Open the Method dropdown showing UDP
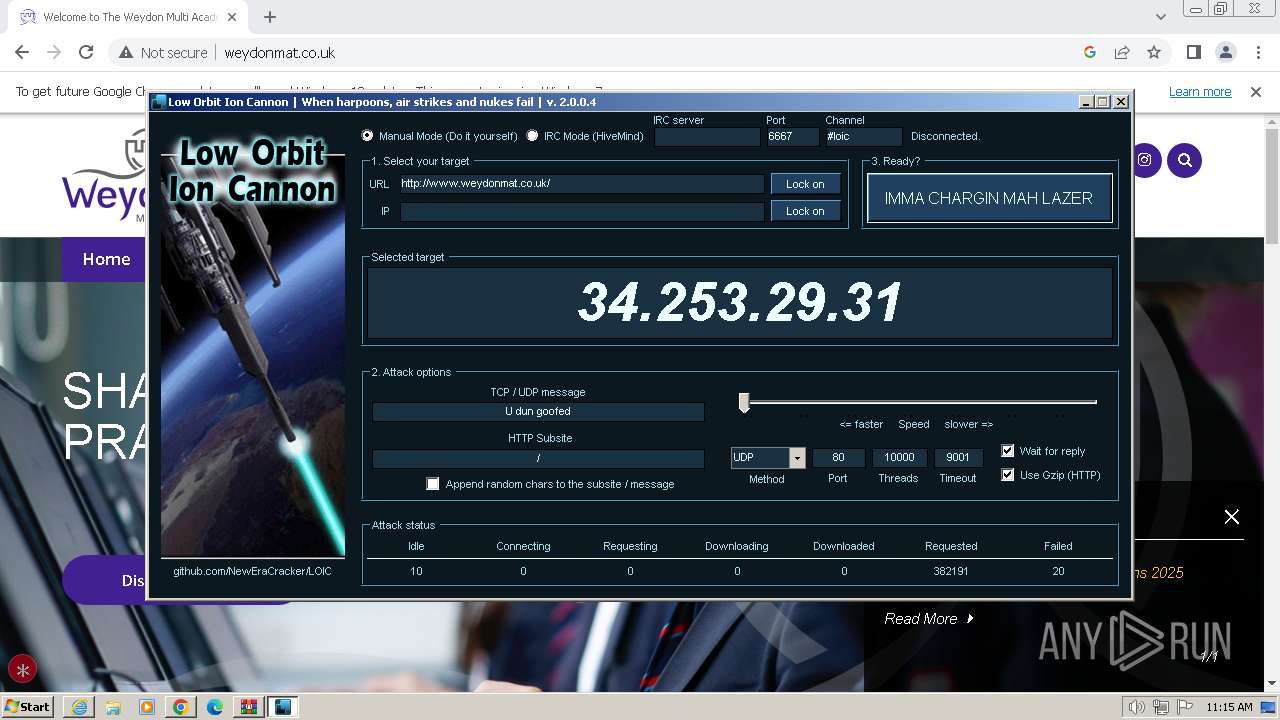Image resolution: width=1280 pixels, height=720 pixels. tap(797, 458)
